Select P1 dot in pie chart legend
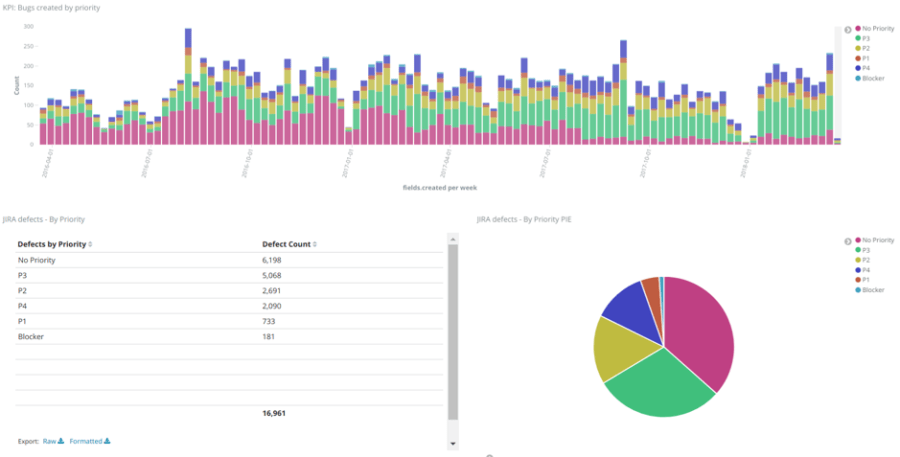 pos(857,280)
